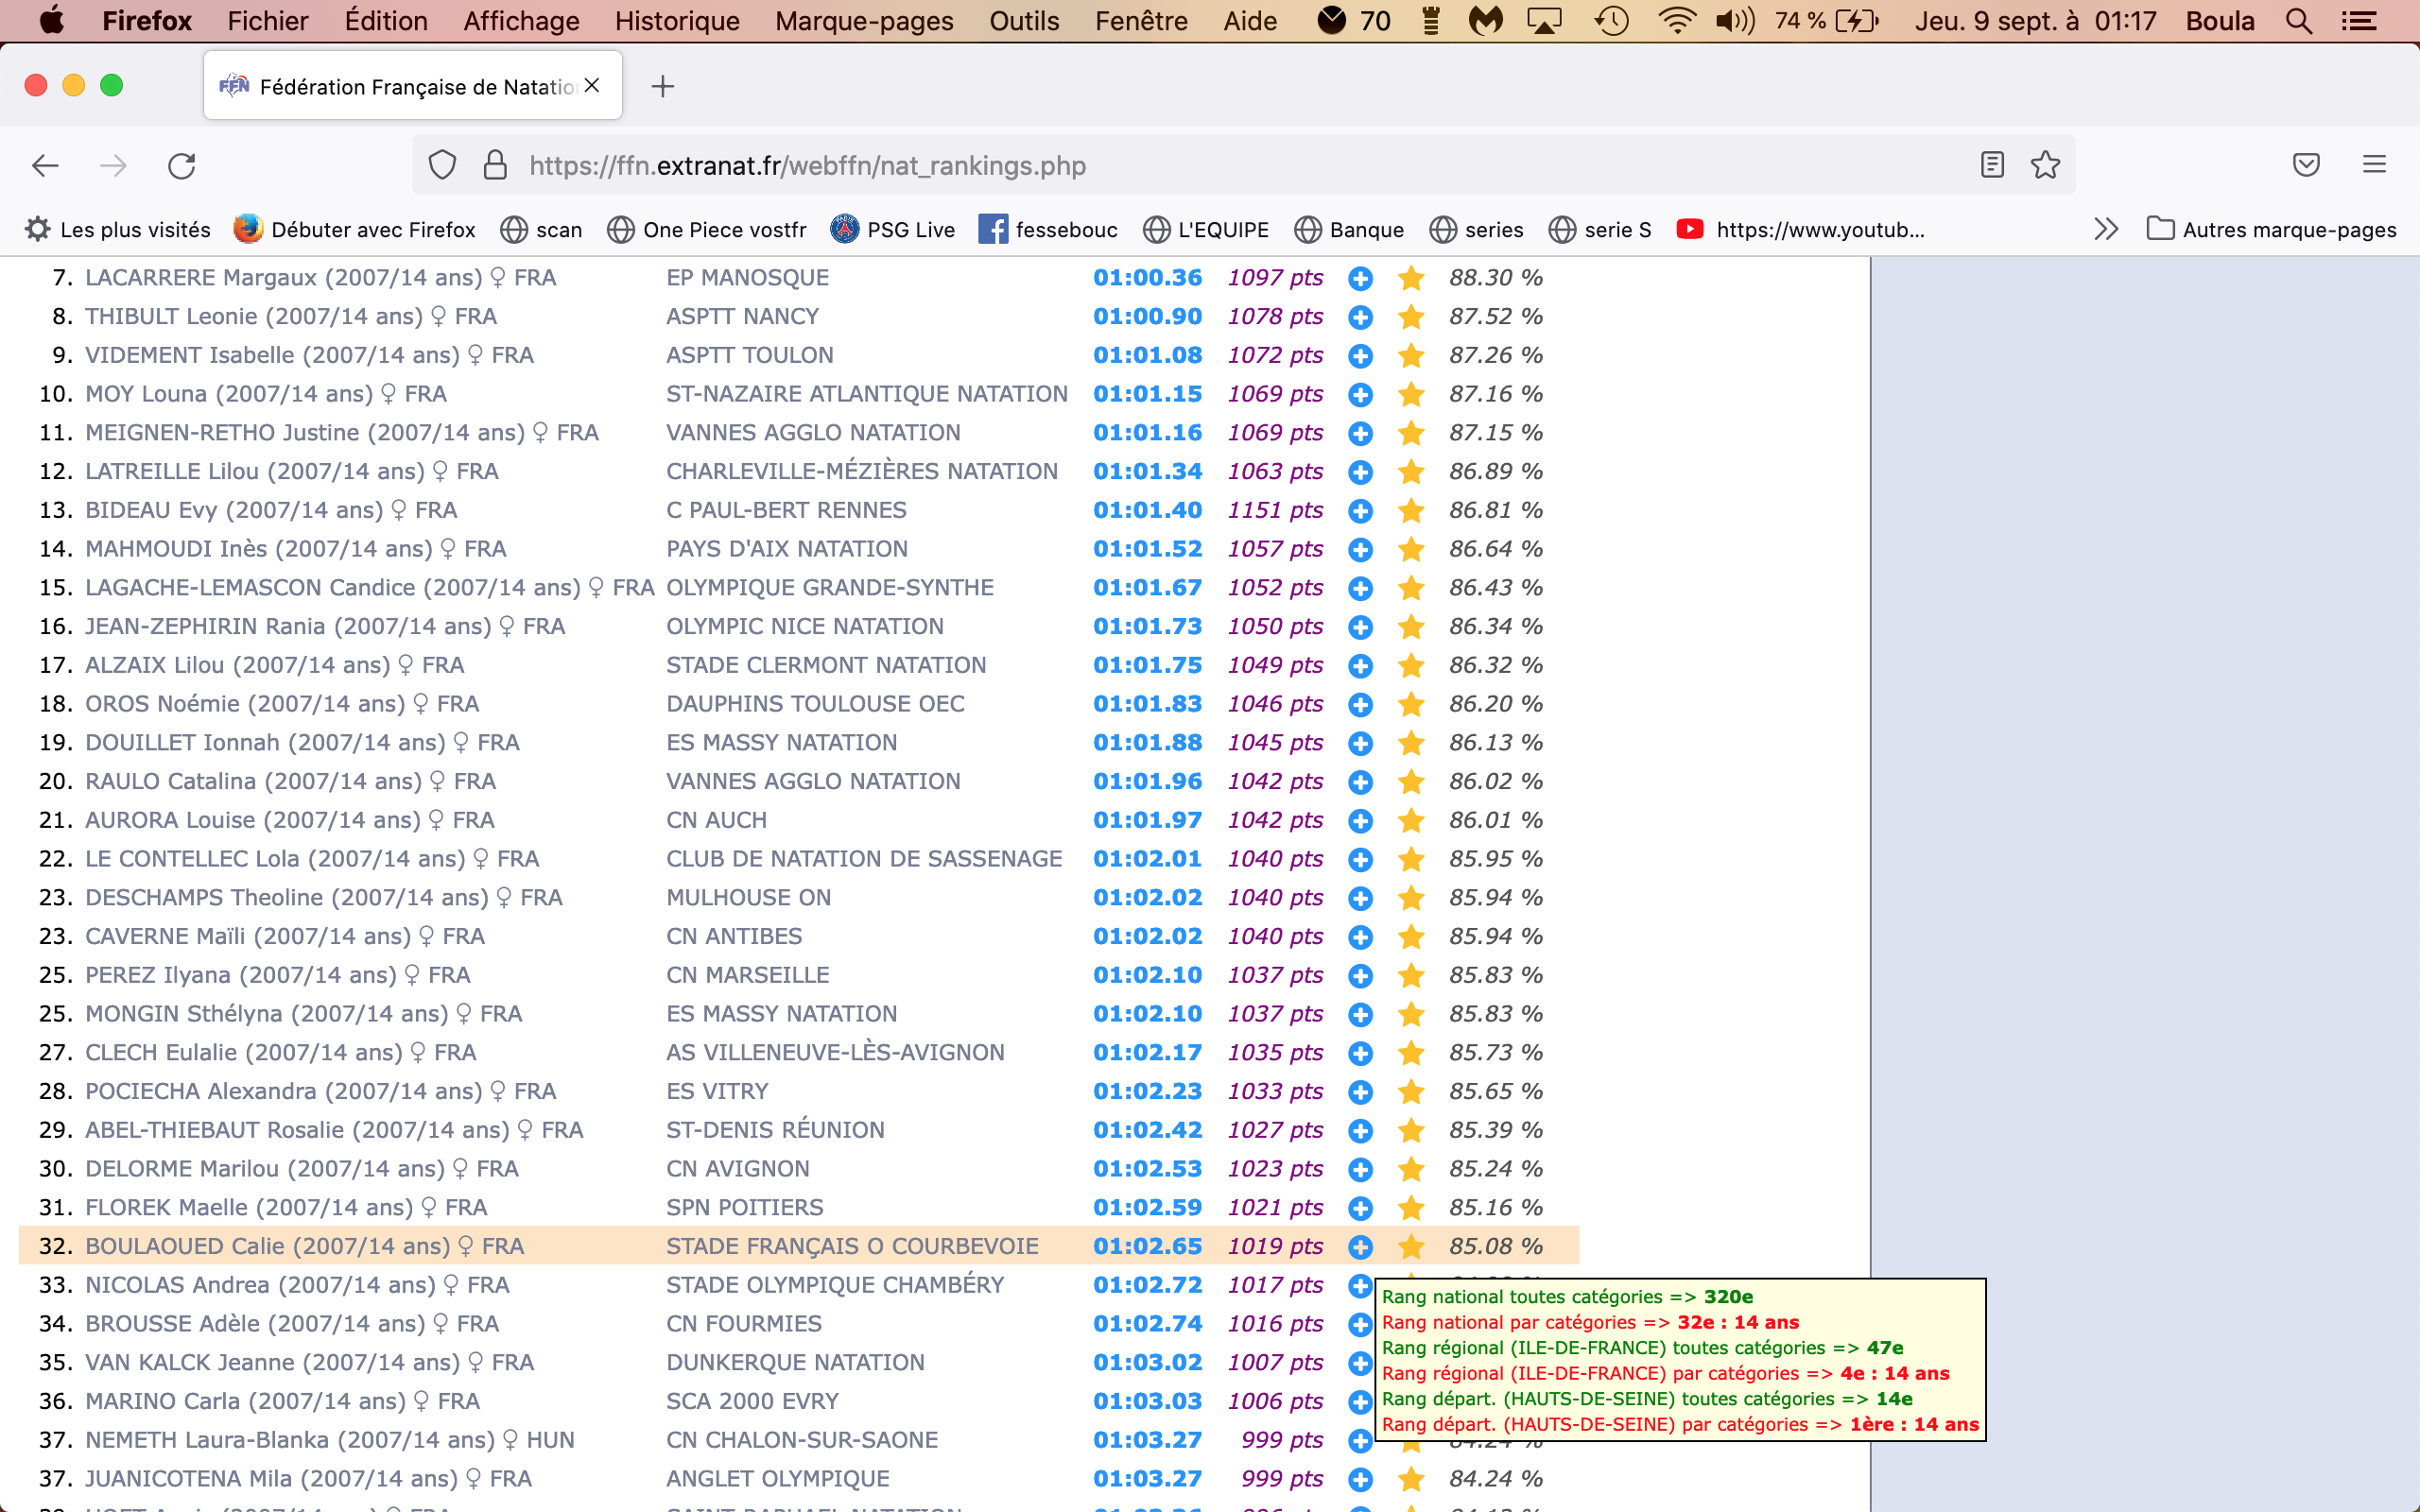Click plus icon for LACARRERE Margaux row

(1360, 279)
